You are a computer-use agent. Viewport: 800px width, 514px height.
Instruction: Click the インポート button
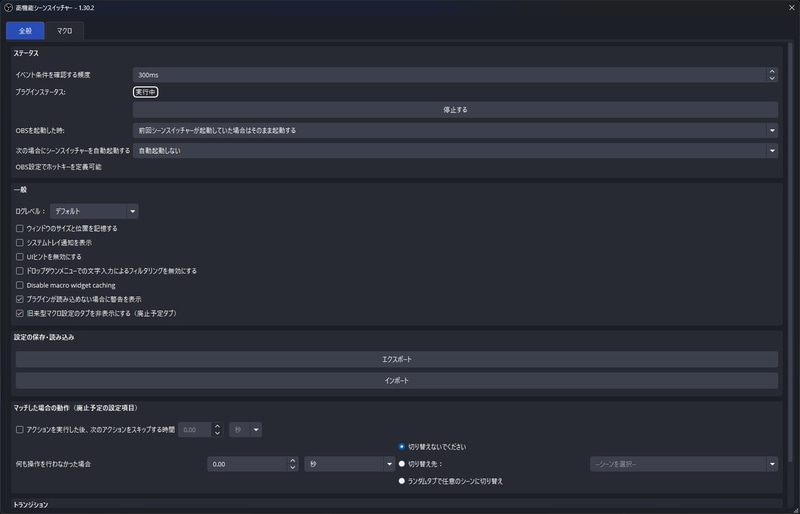[x=396, y=380]
